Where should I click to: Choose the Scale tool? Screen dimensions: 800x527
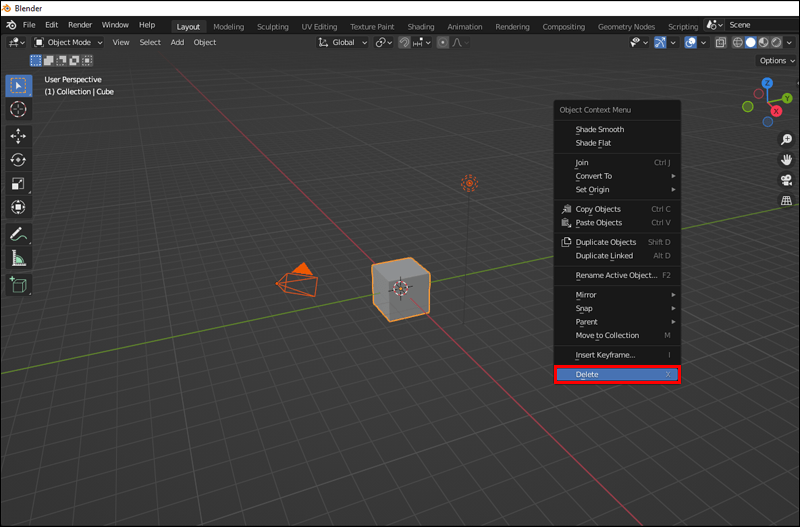(18, 183)
